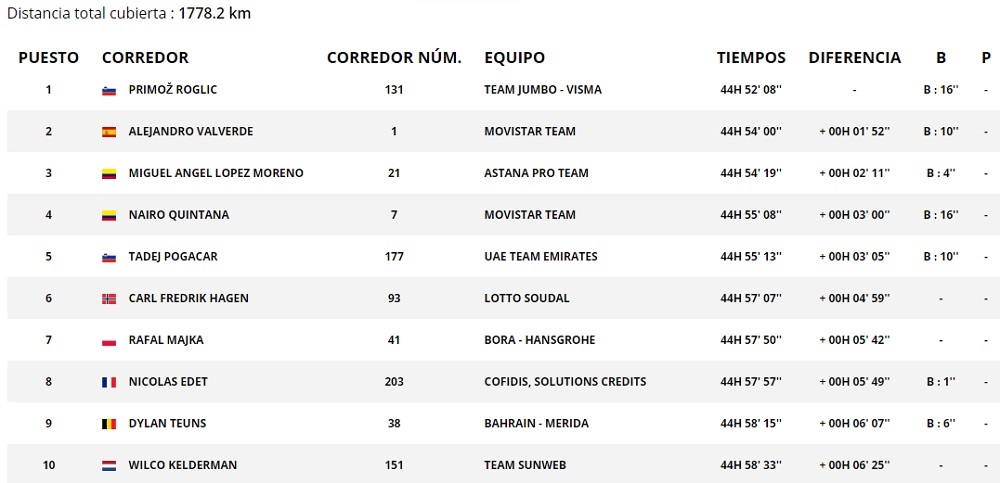Click the Polish flag beside Rafal Majka
1000x483 pixels.
click(x=109, y=341)
